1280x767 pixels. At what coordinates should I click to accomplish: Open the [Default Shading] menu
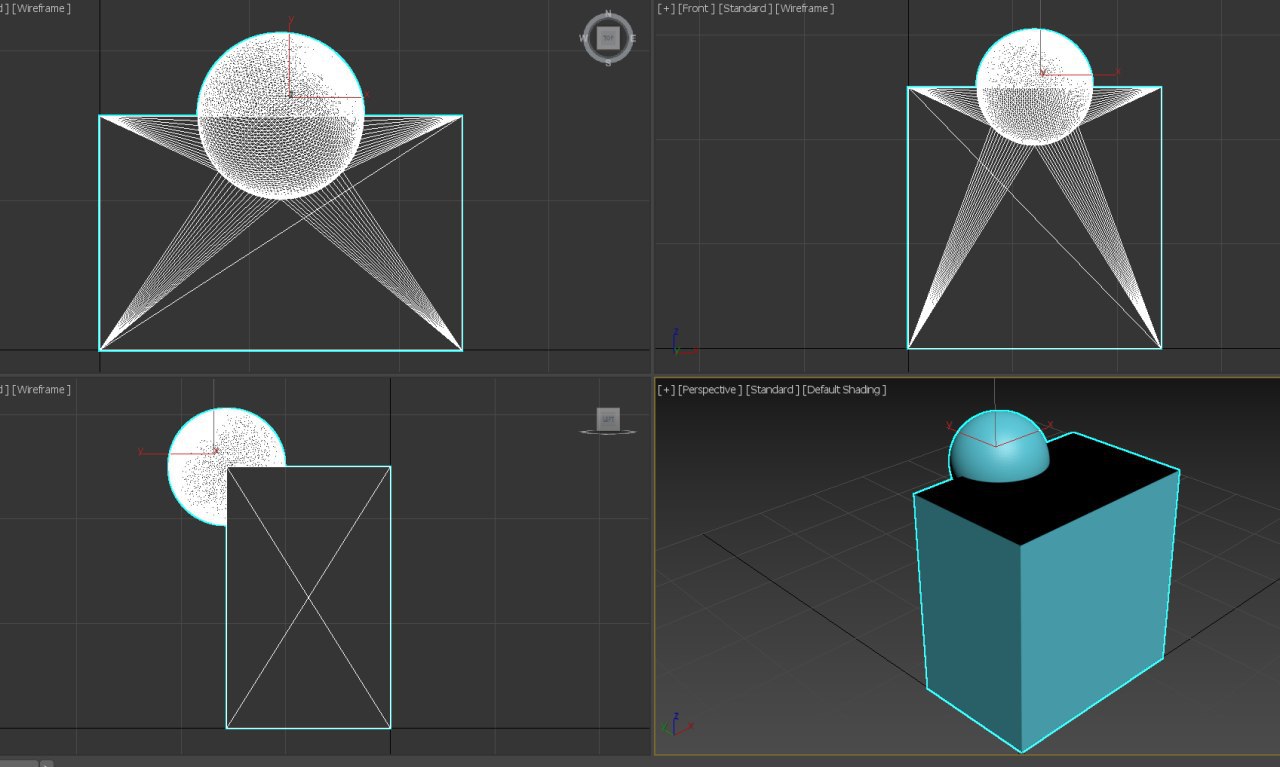(x=844, y=389)
